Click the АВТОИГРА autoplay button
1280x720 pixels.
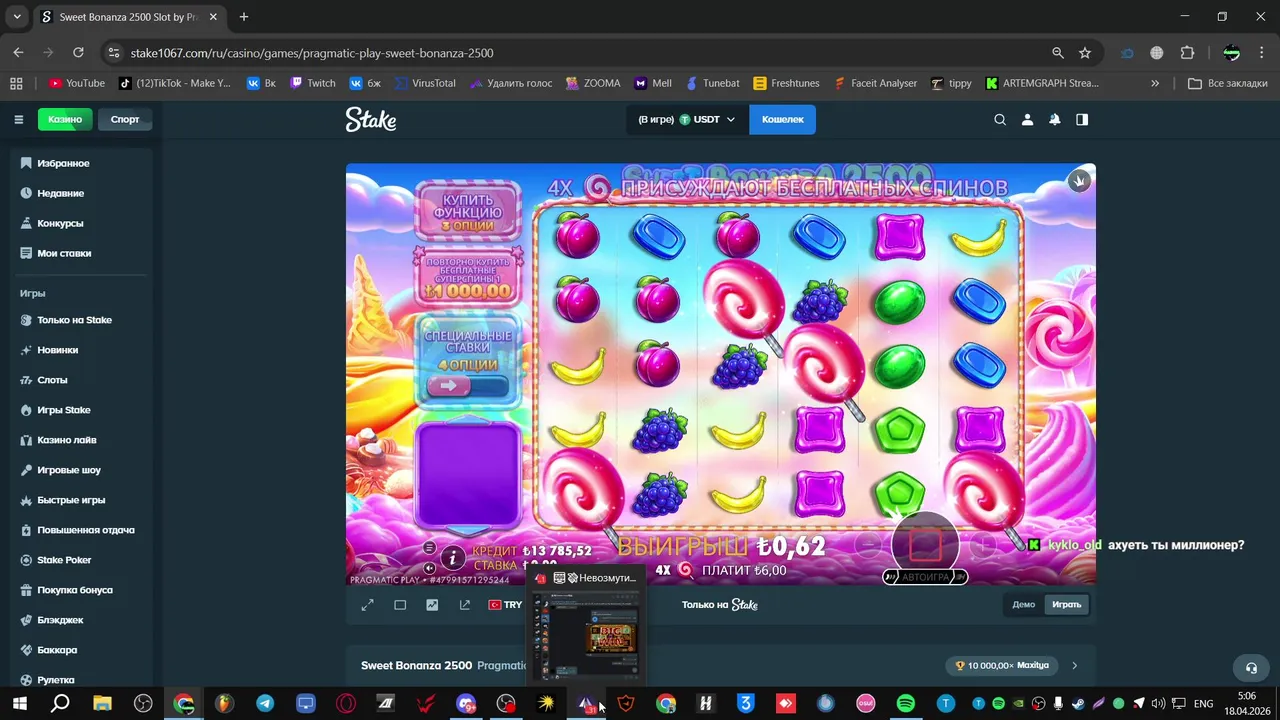pos(925,577)
